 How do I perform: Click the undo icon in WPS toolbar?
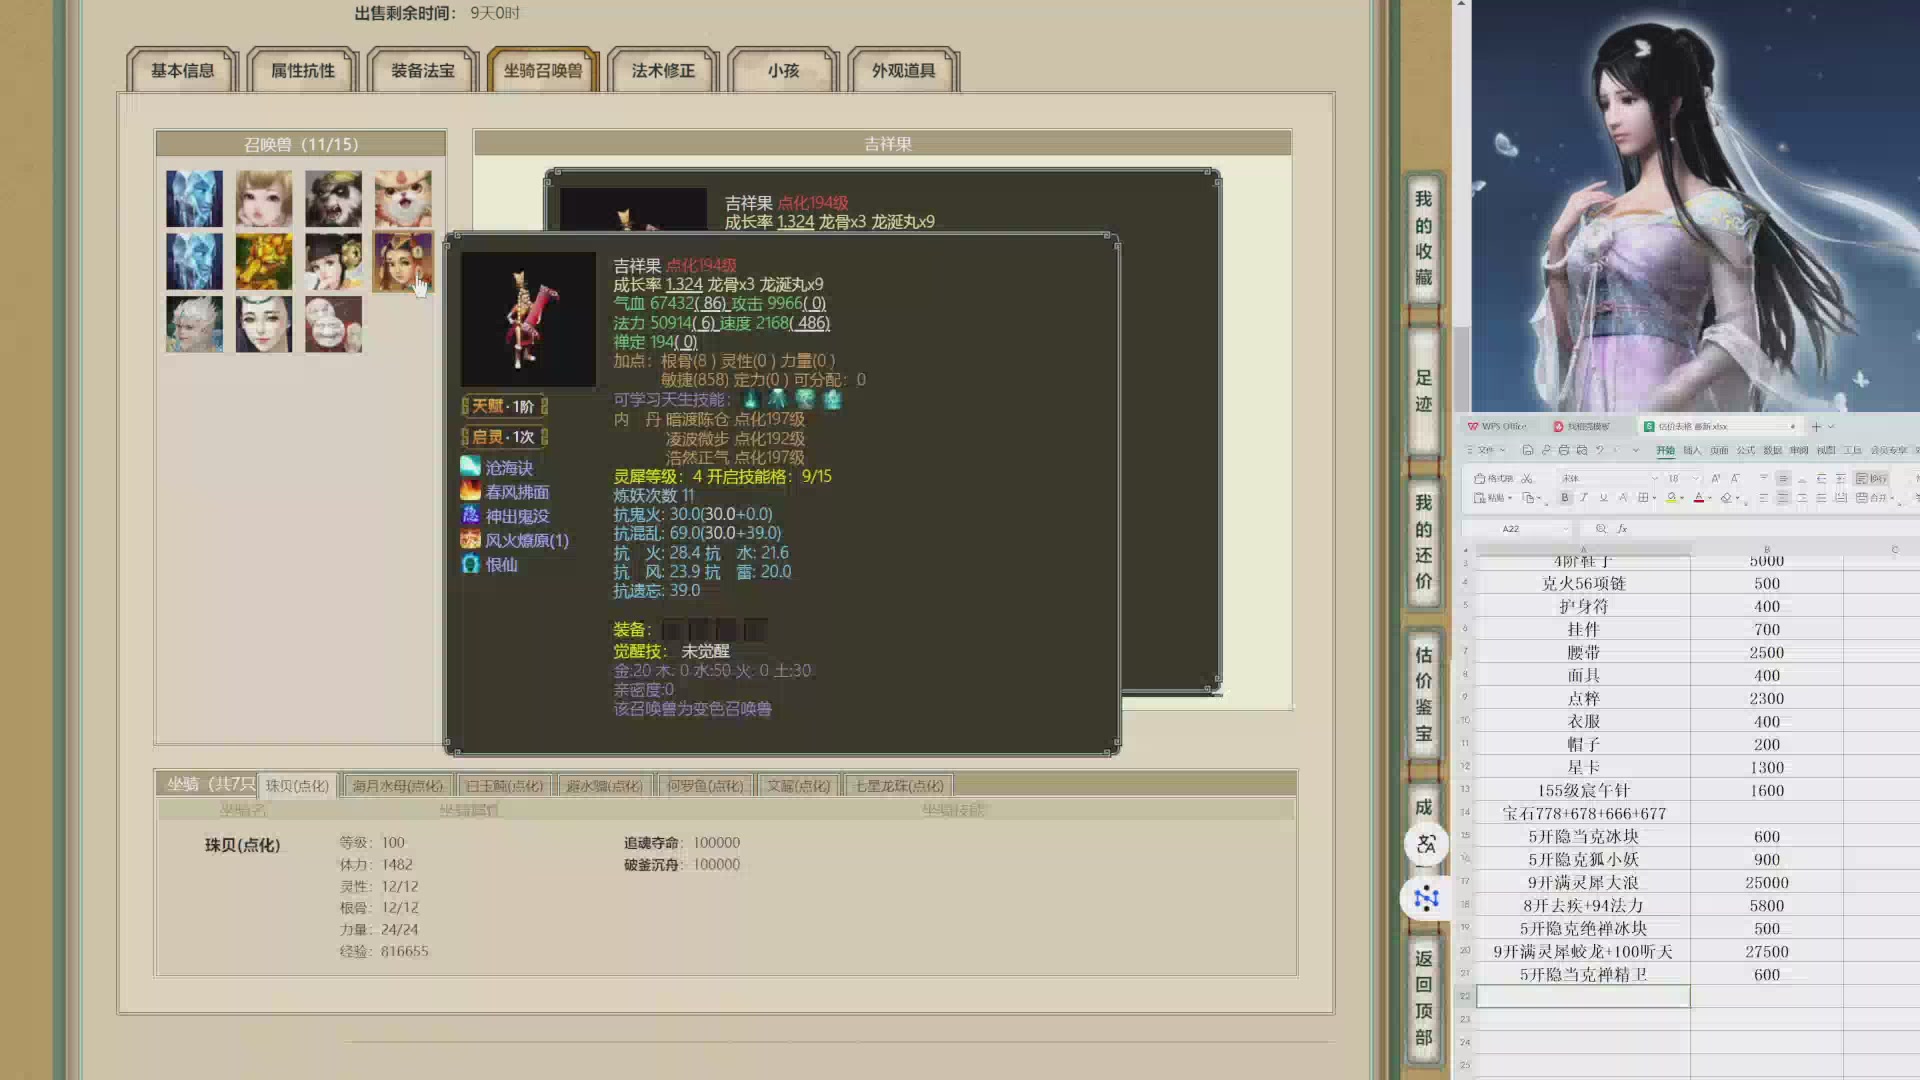(1600, 450)
